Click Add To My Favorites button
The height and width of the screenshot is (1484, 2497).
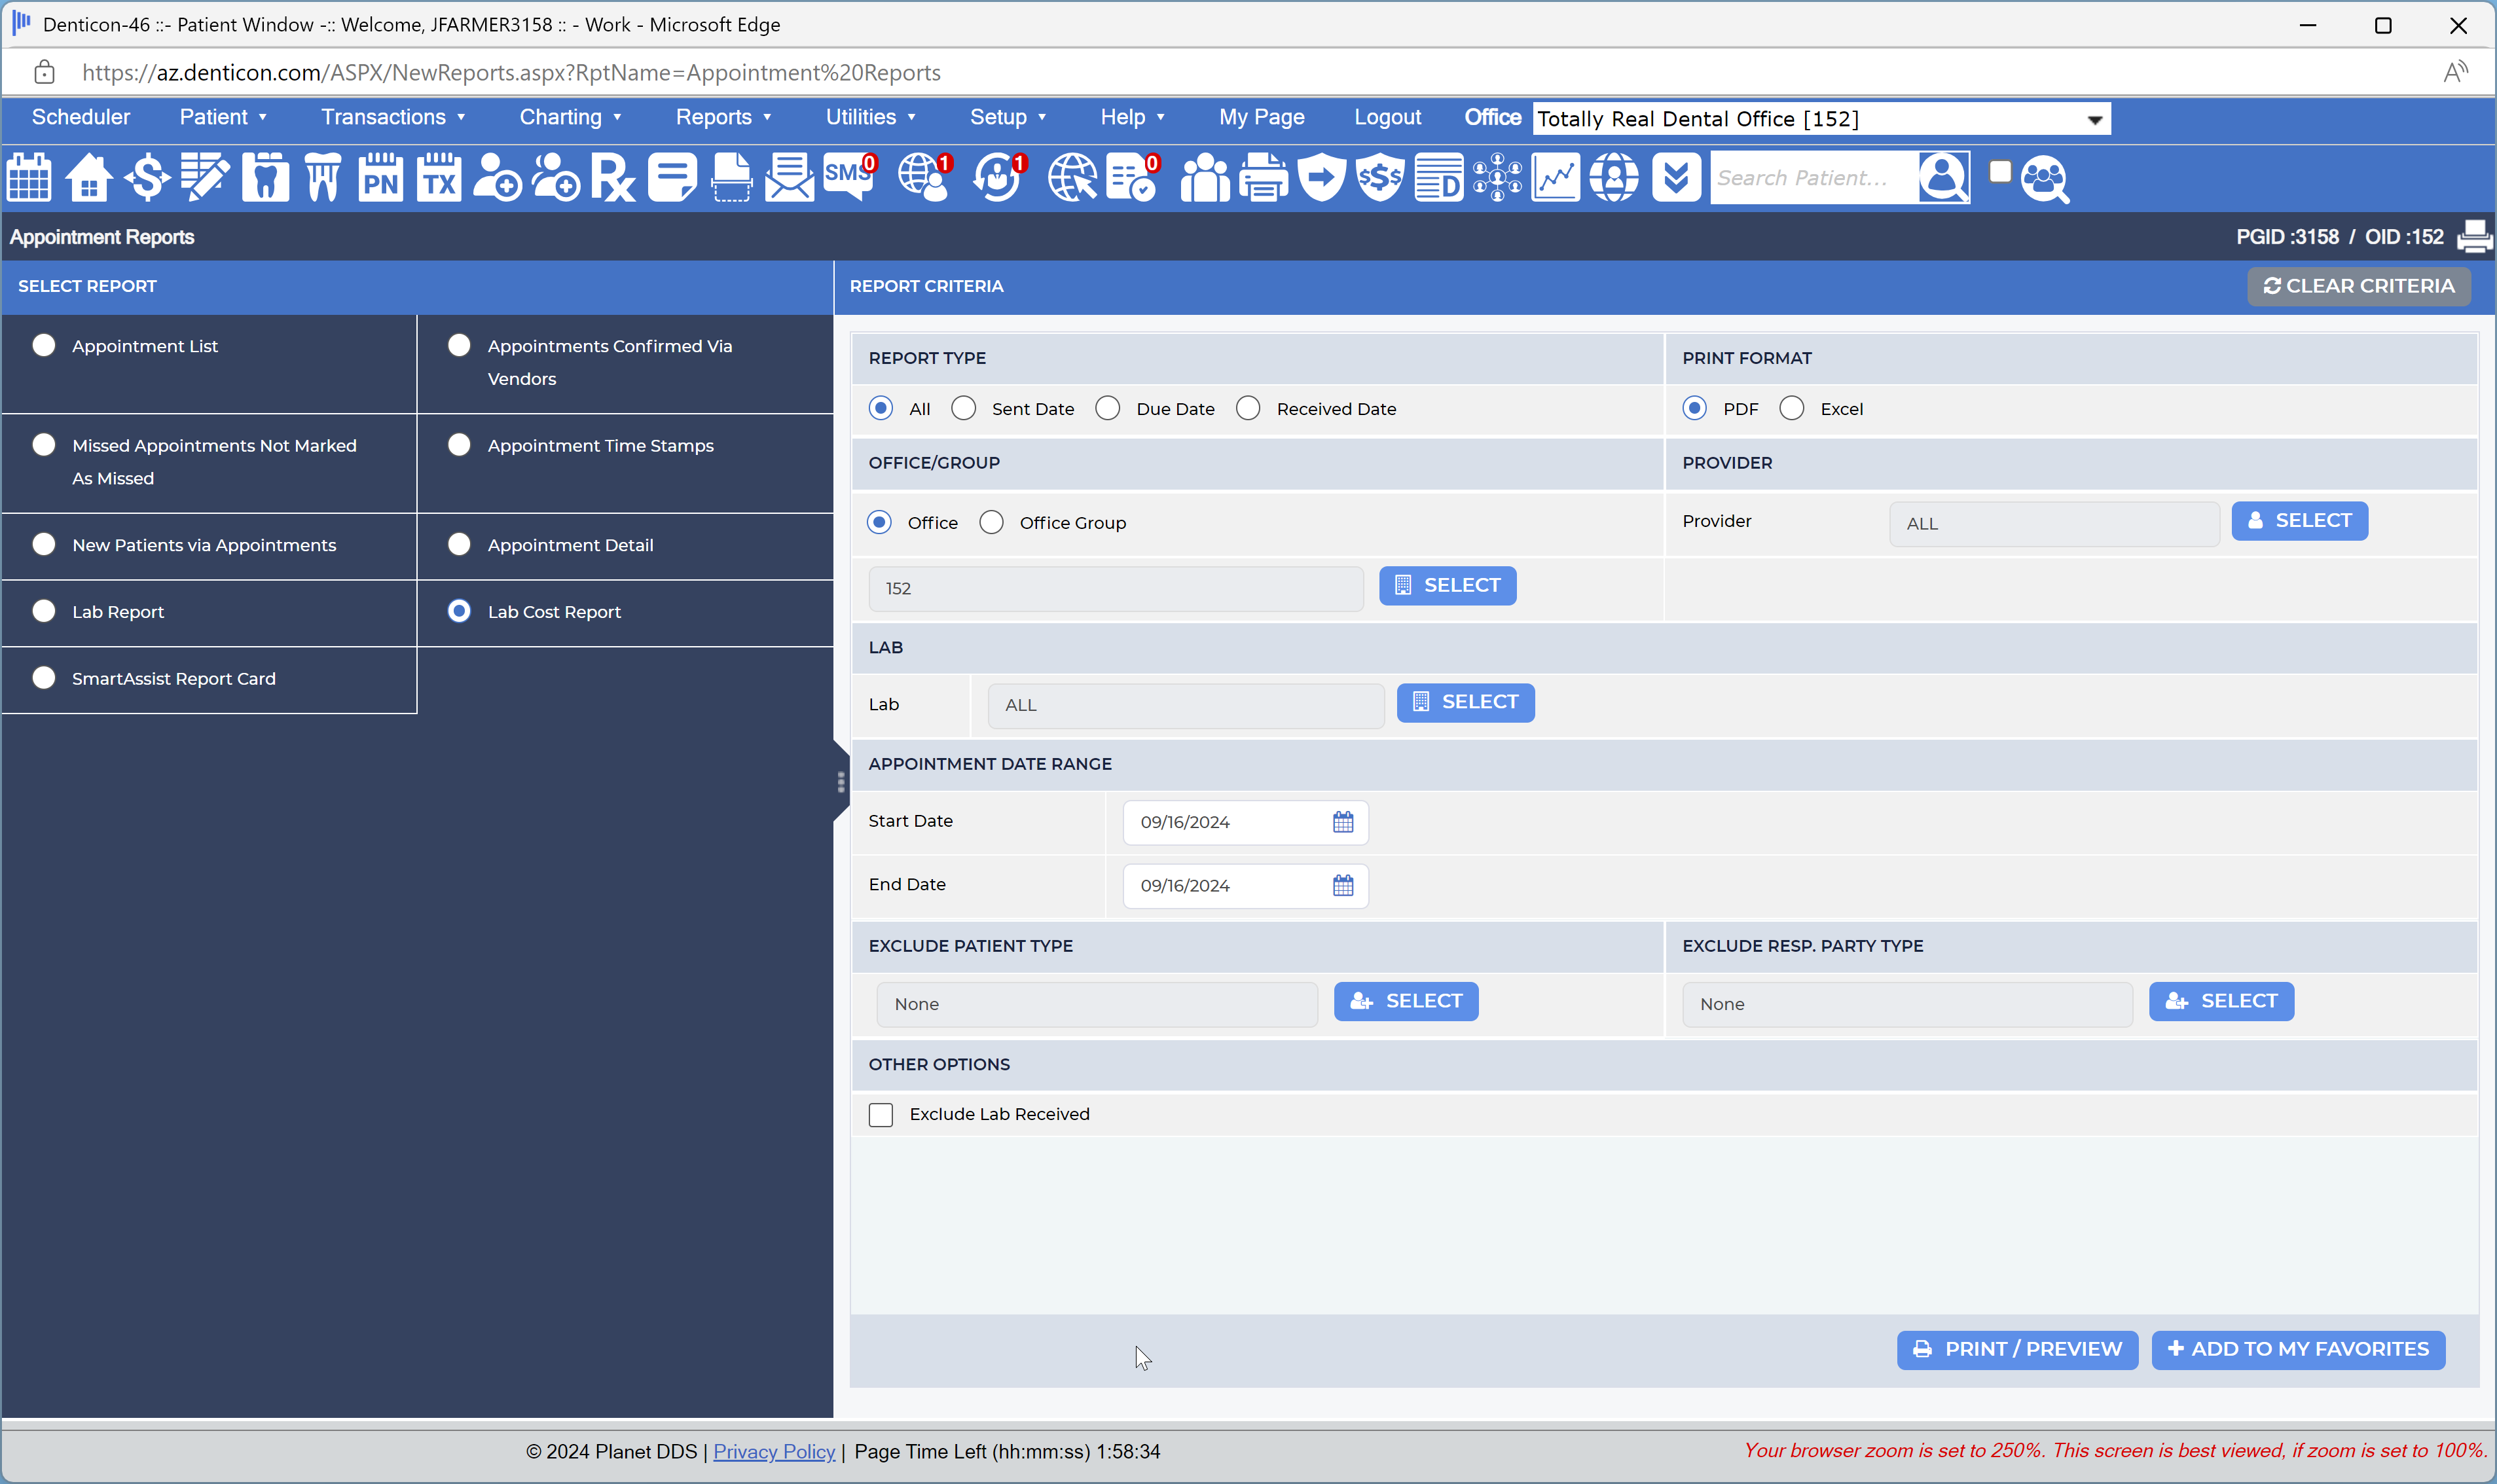pyautogui.click(x=2298, y=1349)
